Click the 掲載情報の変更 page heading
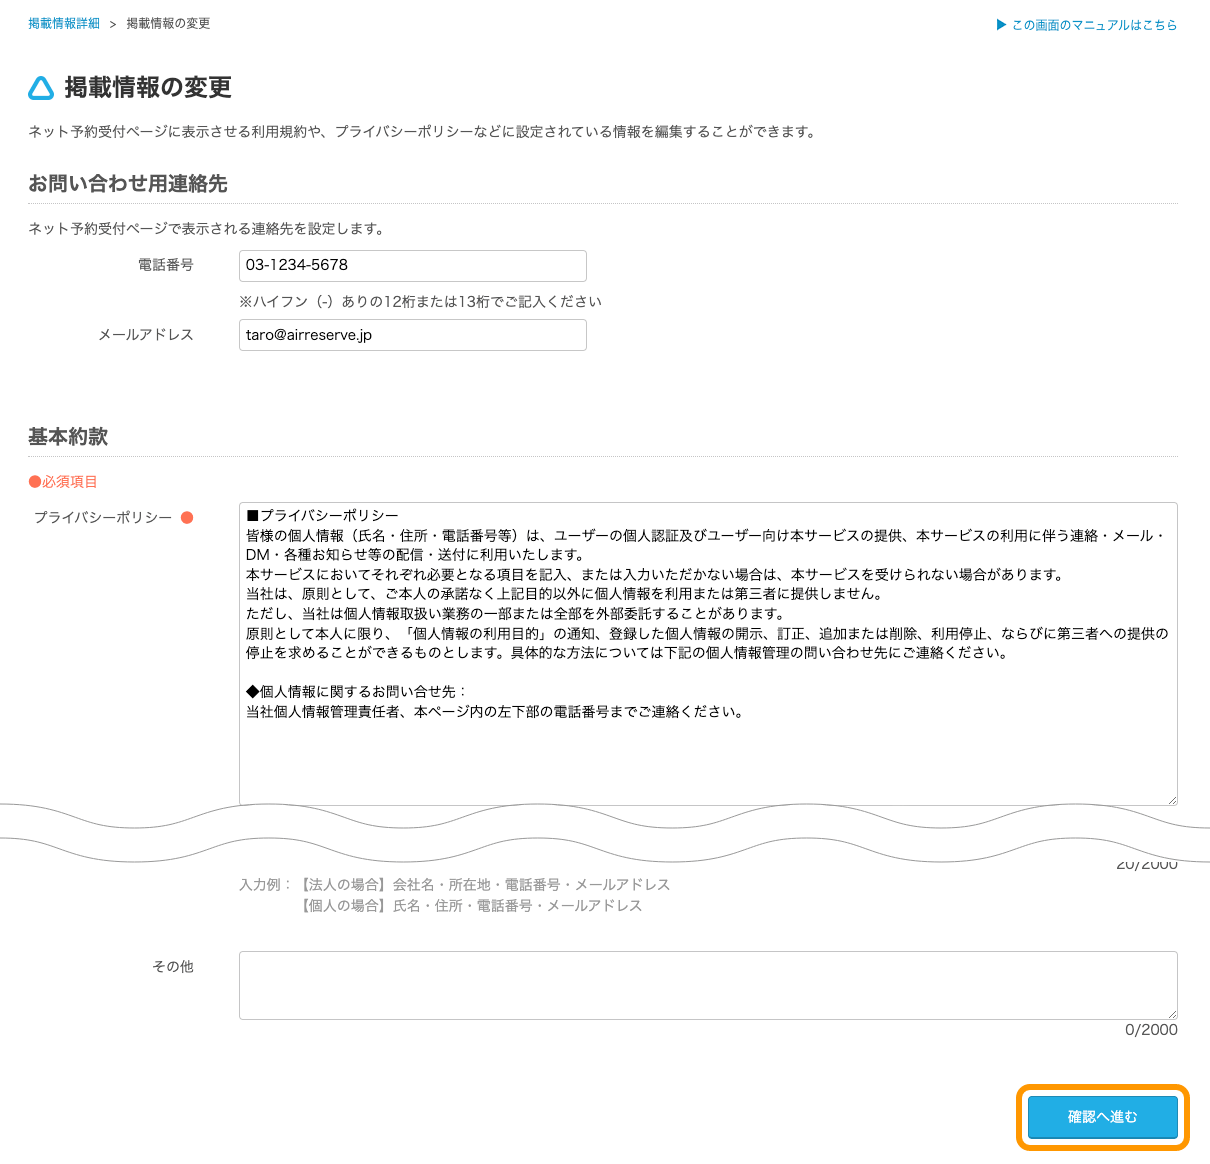 [x=147, y=88]
